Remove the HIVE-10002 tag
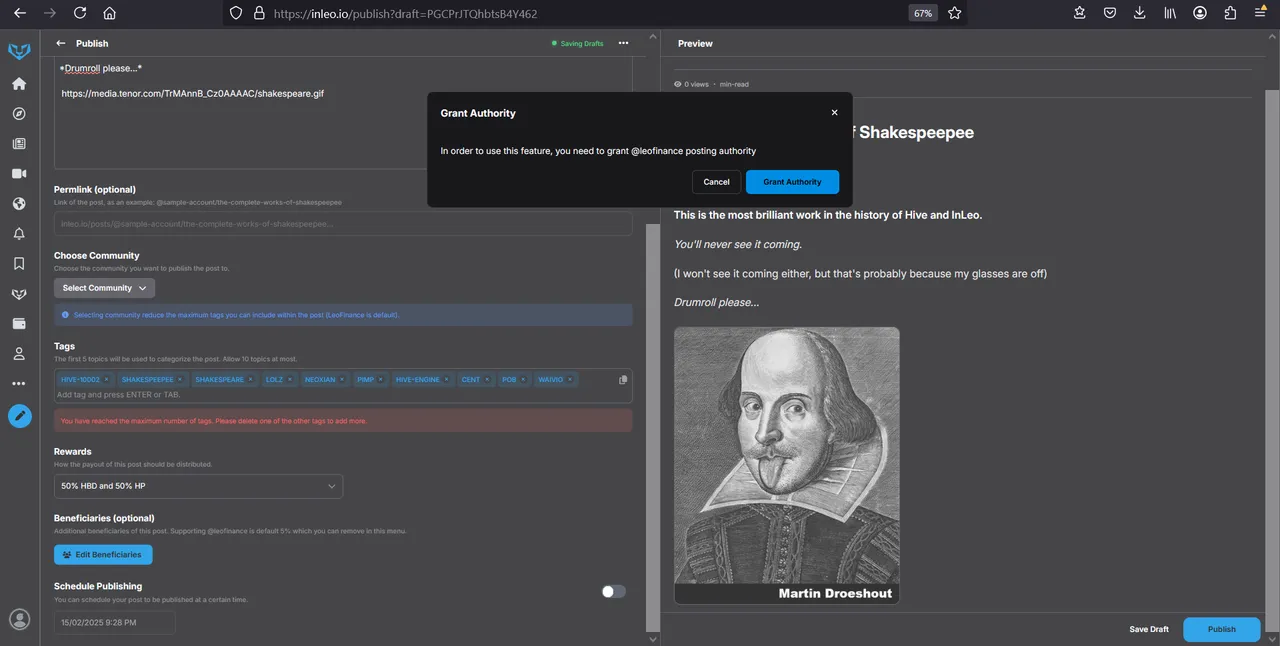1280x646 pixels. (107, 380)
